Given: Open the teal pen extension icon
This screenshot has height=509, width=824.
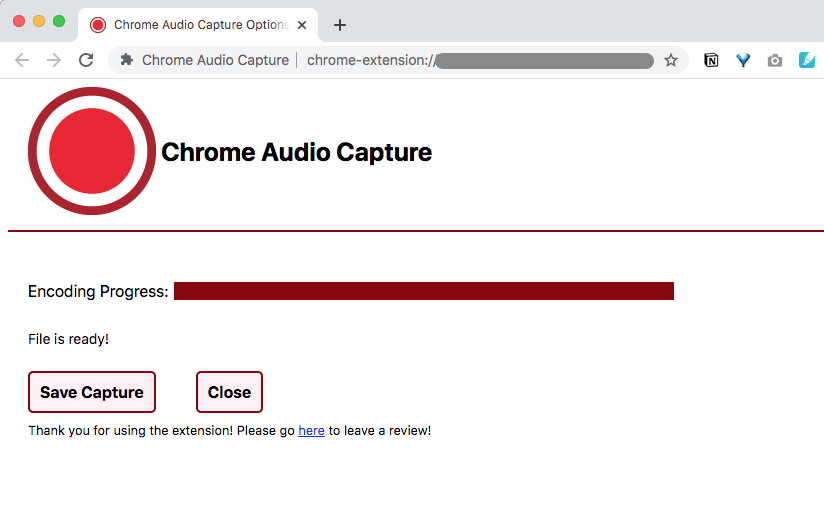Looking at the screenshot, I should click(x=807, y=60).
